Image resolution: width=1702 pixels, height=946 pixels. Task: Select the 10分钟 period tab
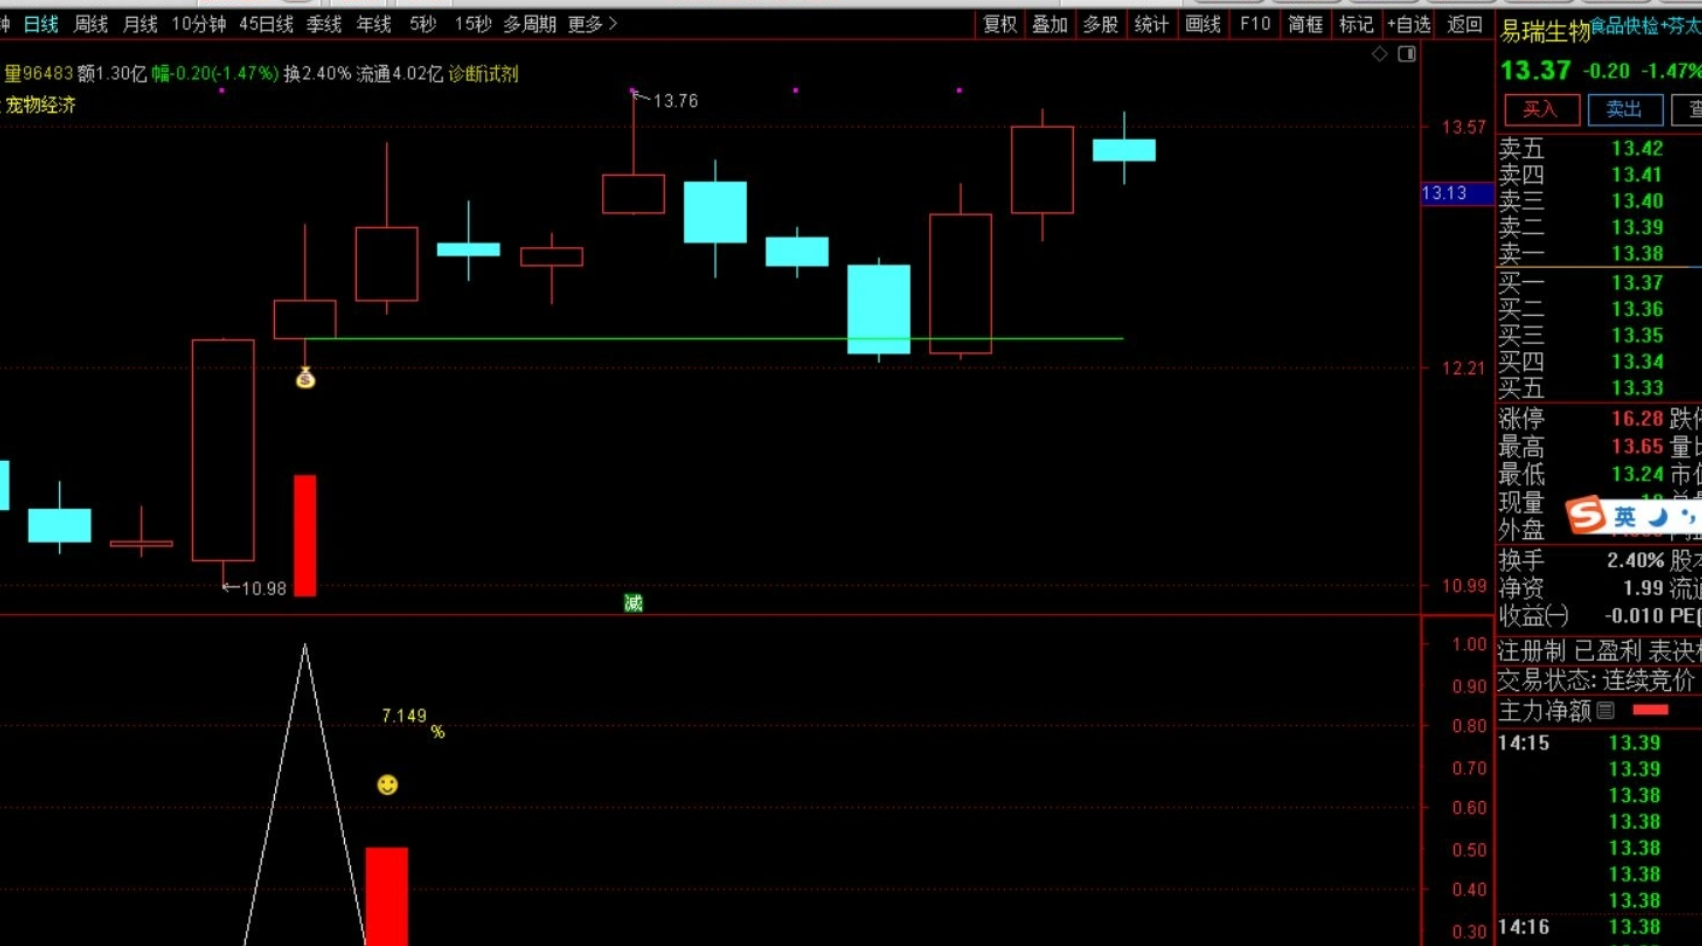click(x=198, y=24)
